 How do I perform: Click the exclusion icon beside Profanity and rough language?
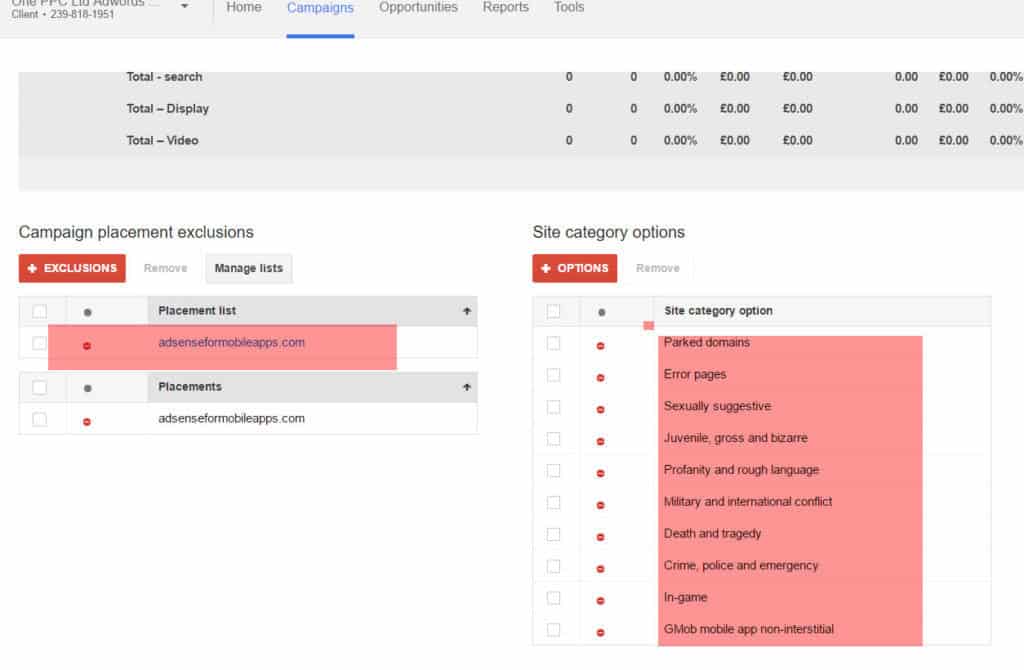(x=600, y=472)
